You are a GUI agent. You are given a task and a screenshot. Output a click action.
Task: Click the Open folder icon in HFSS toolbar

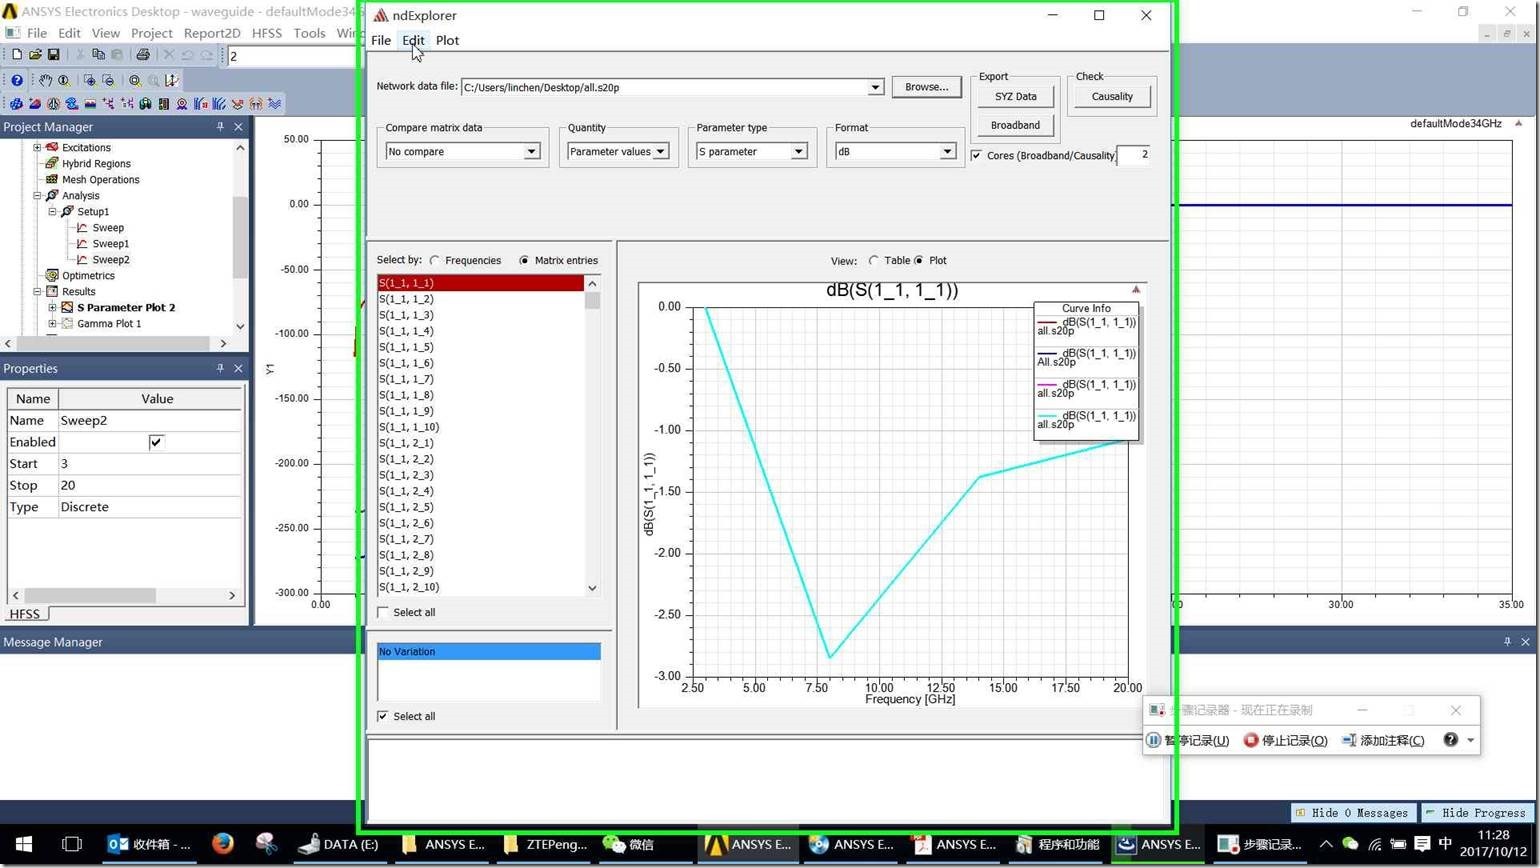click(35, 55)
